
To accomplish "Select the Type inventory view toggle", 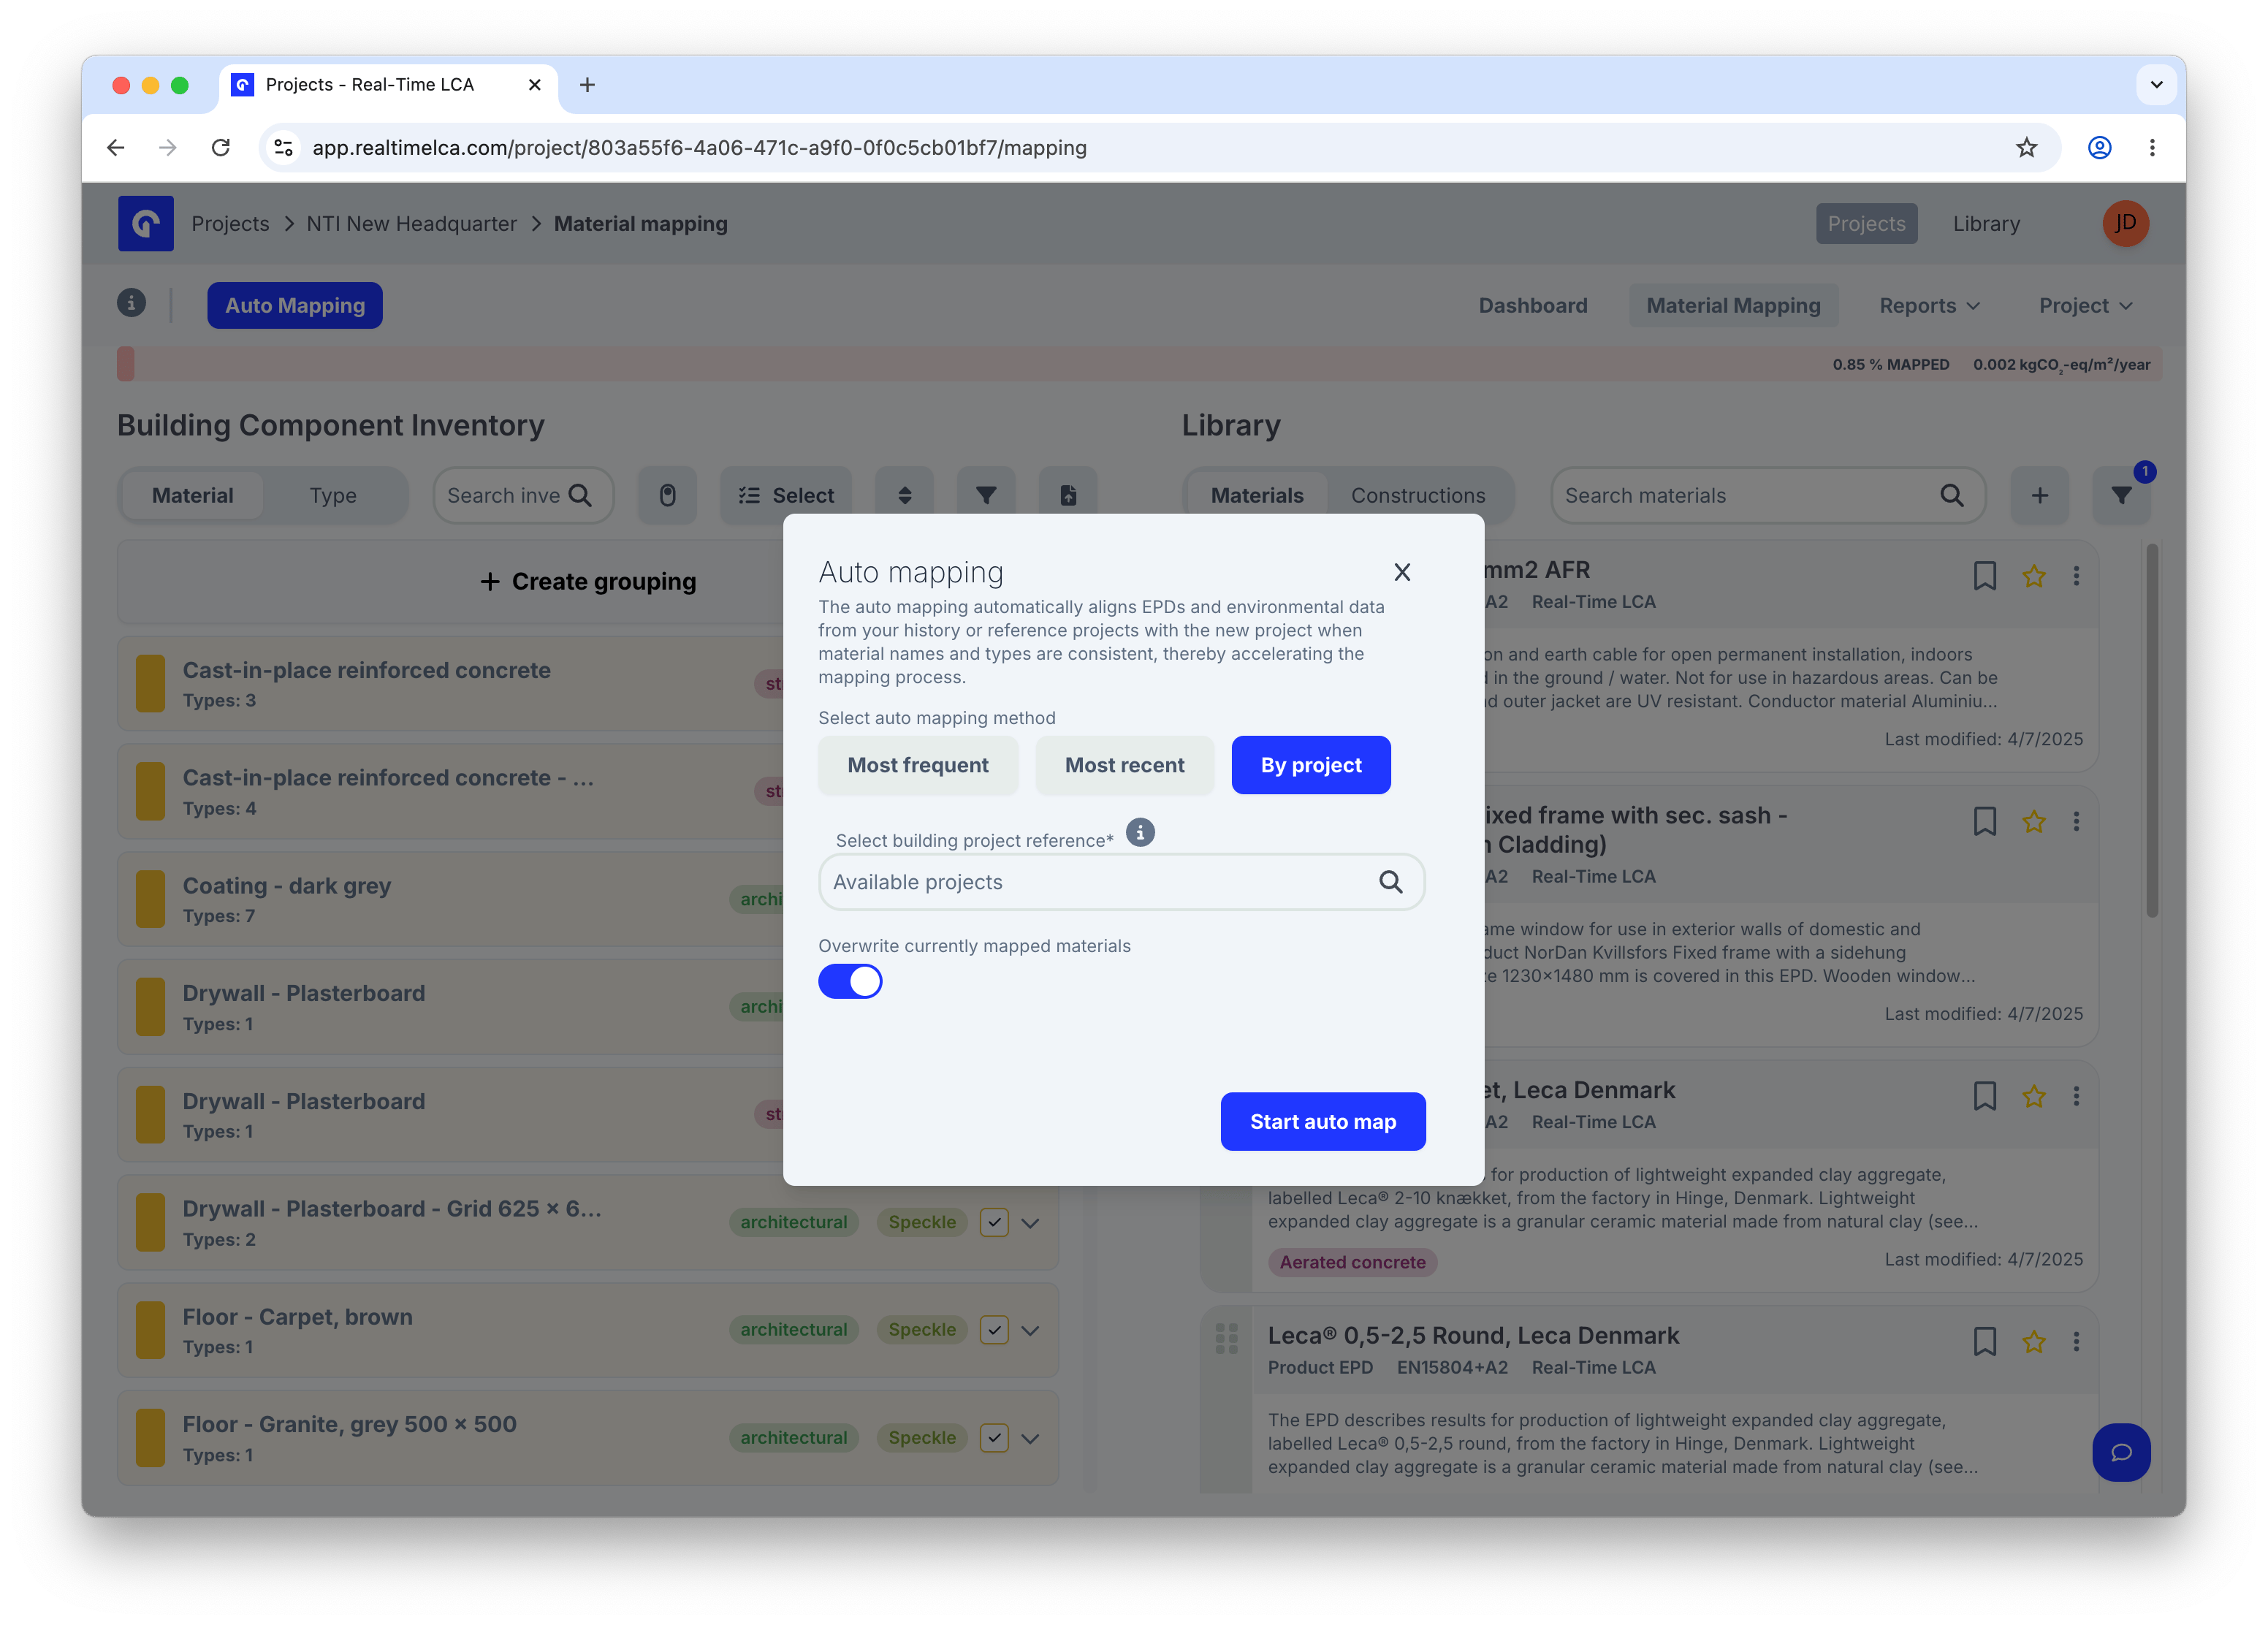I will click(333, 495).
